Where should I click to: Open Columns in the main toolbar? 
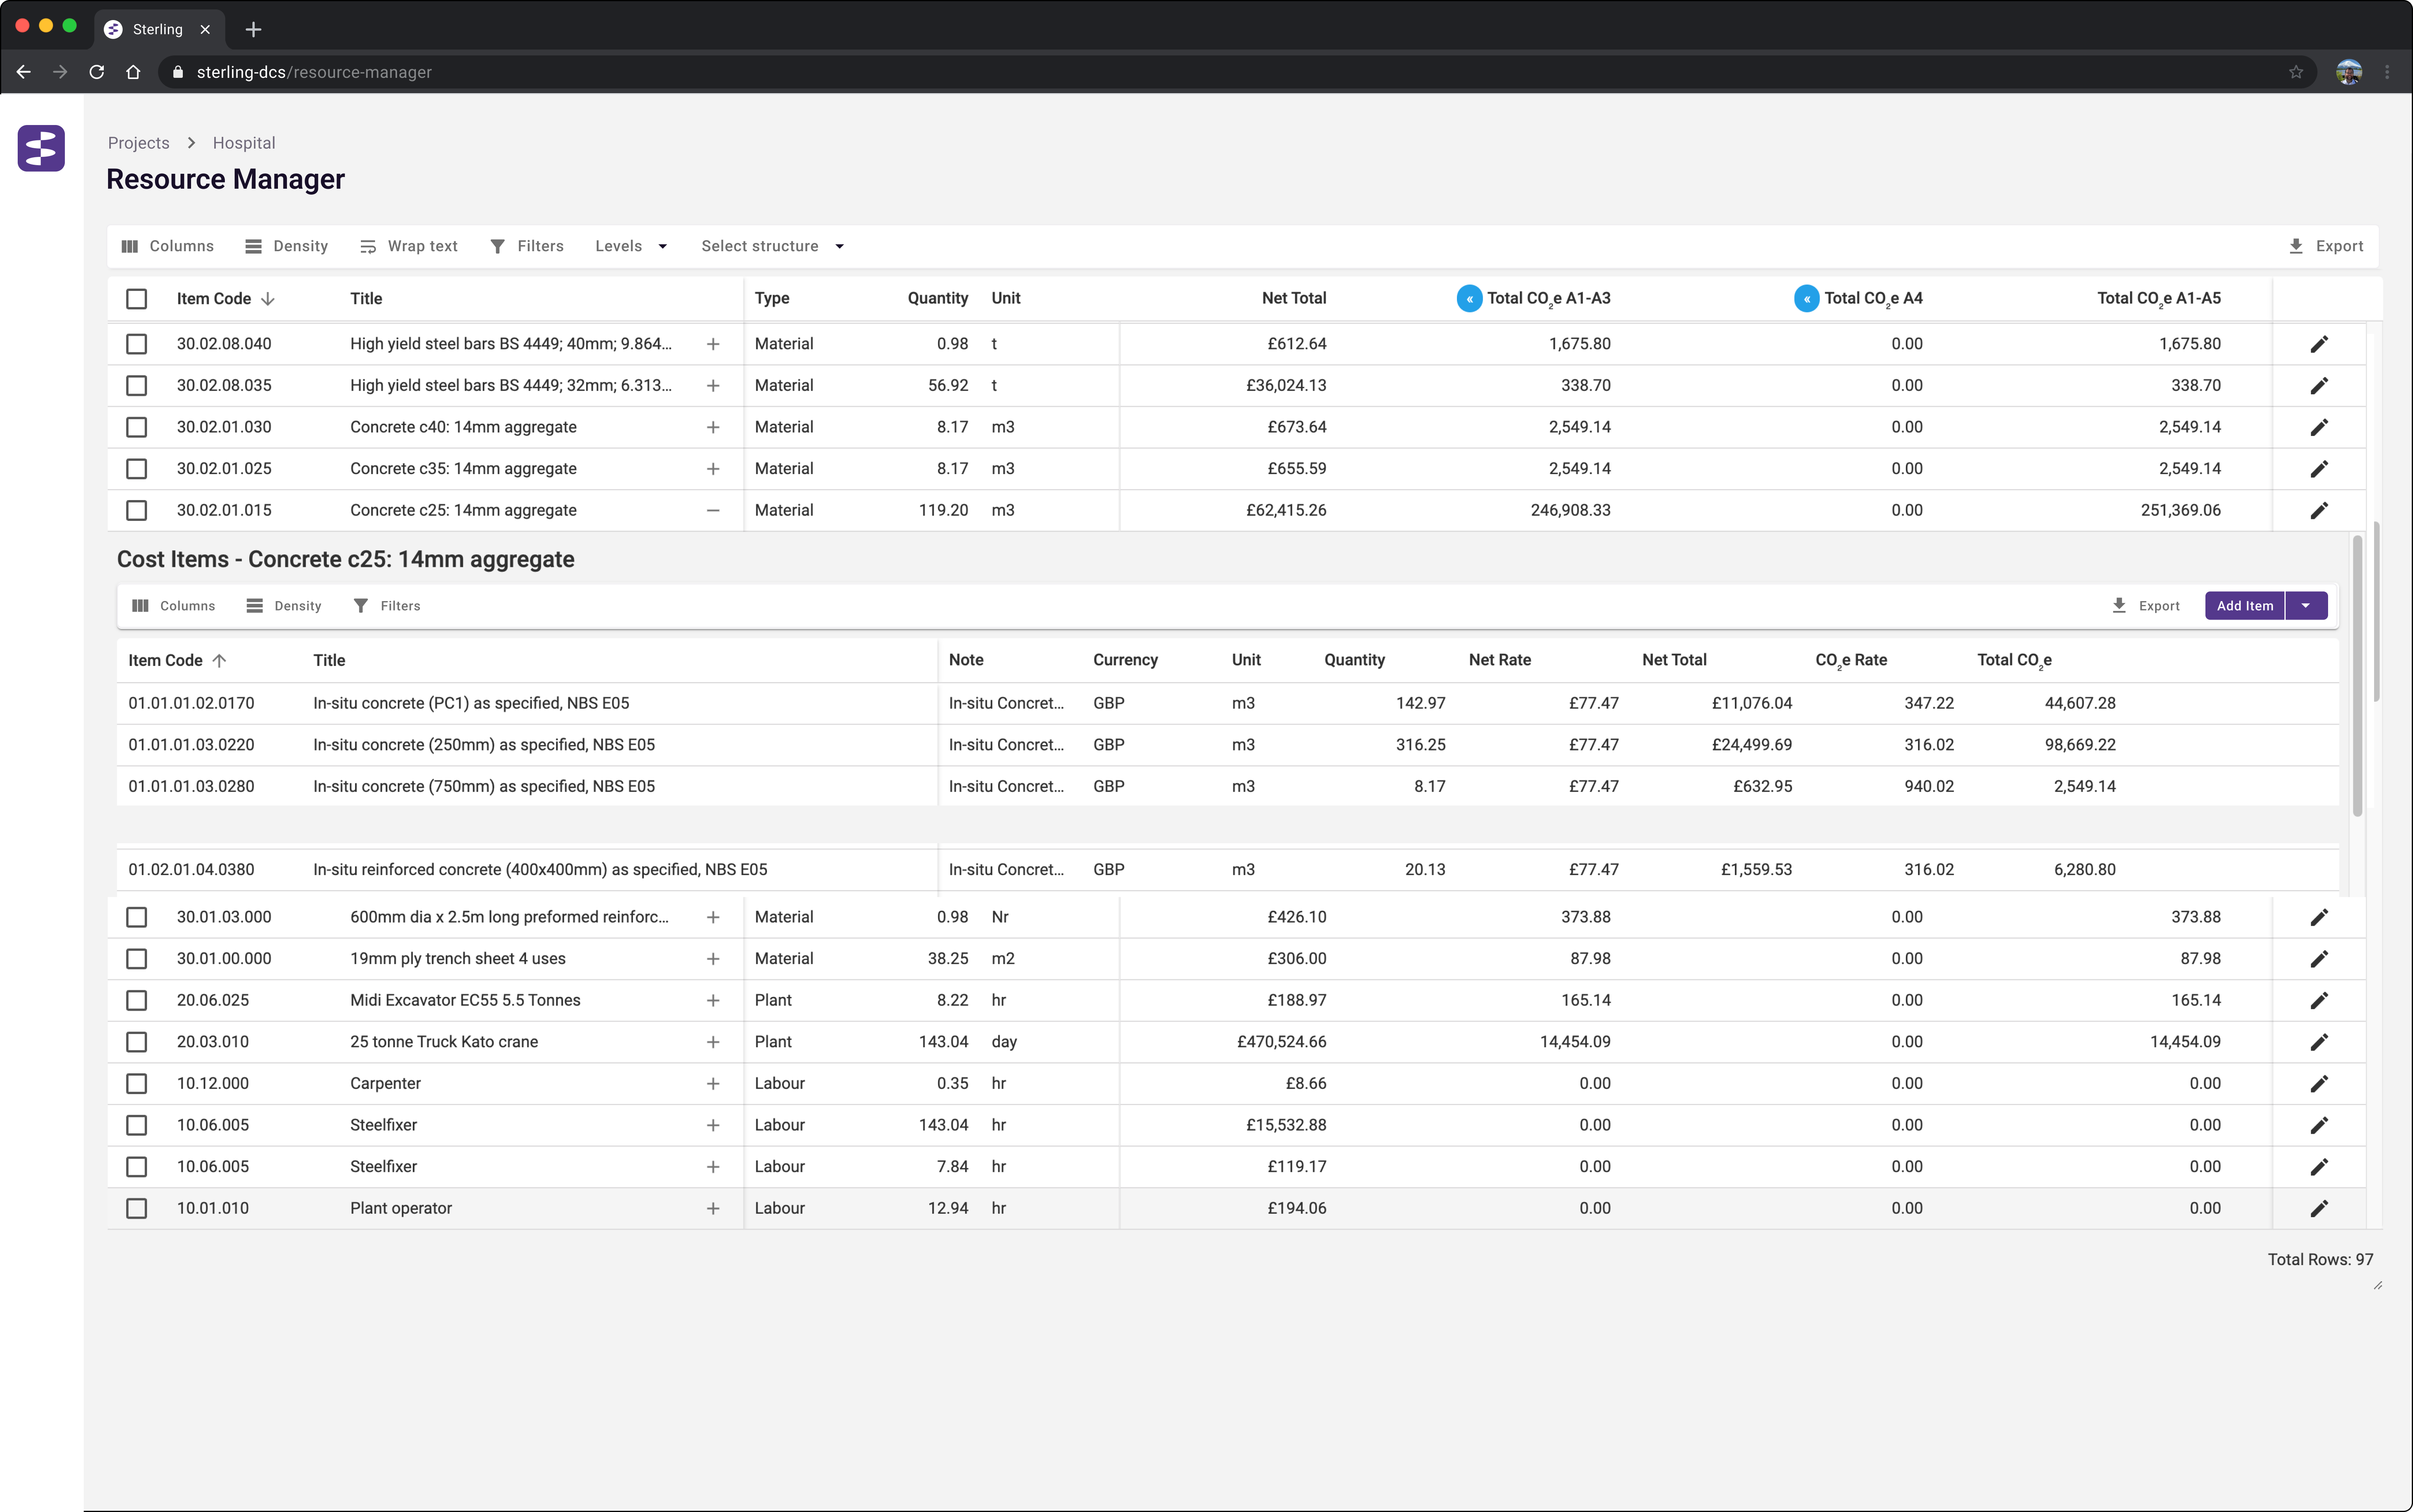tap(167, 246)
